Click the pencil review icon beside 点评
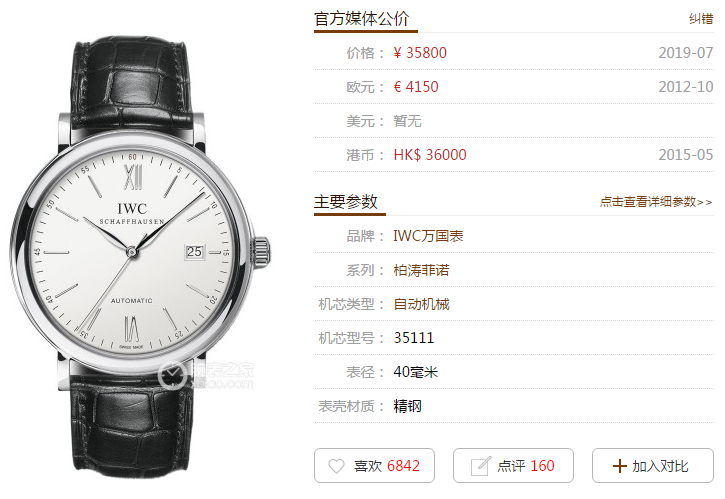The height and width of the screenshot is (499, 725). point(480,466)
